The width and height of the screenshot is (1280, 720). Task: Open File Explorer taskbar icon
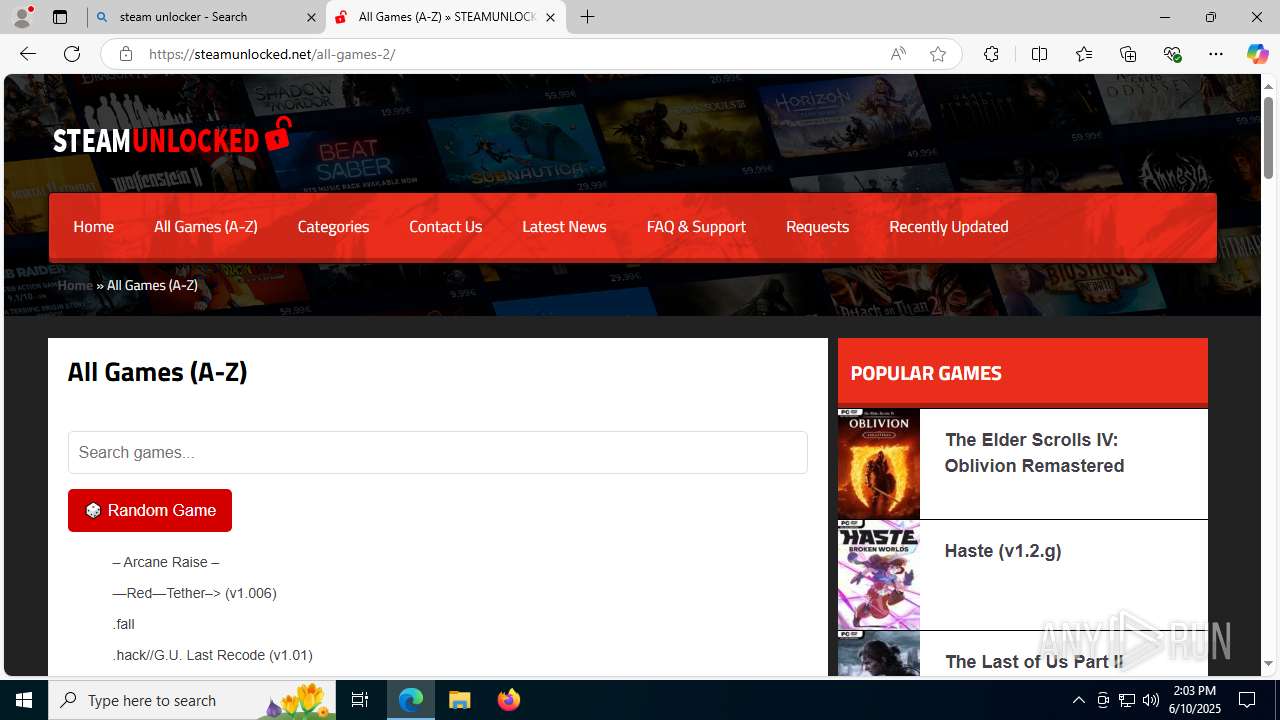459,700
